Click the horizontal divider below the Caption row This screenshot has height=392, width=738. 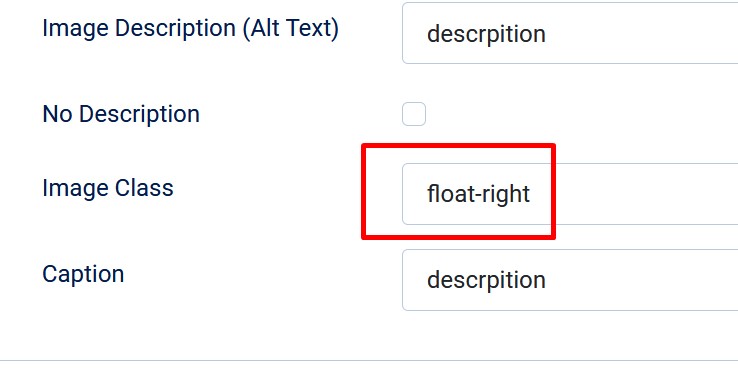pyautogui.click(x=369, y=360)
